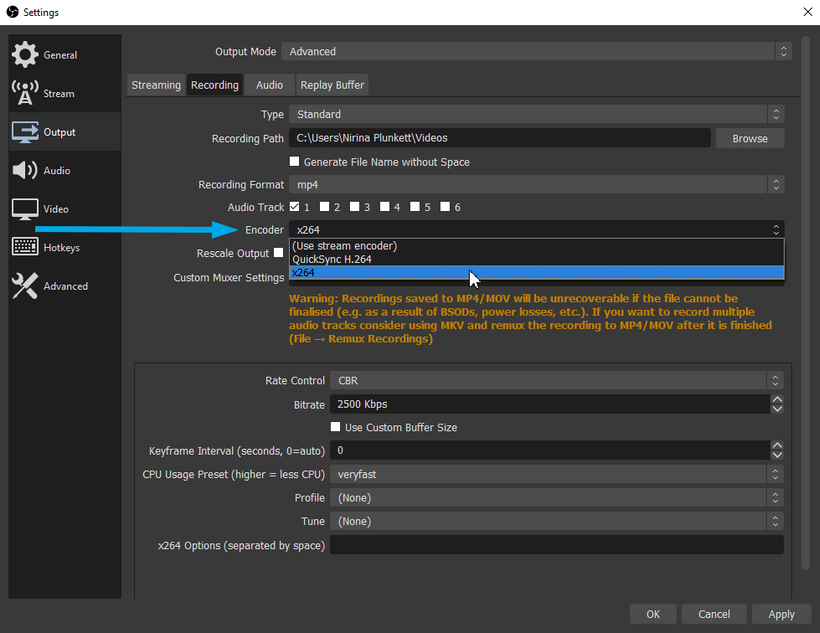
Task: Increase Bitrate using the up stepper arrow
Action: (x=776, y=399)
